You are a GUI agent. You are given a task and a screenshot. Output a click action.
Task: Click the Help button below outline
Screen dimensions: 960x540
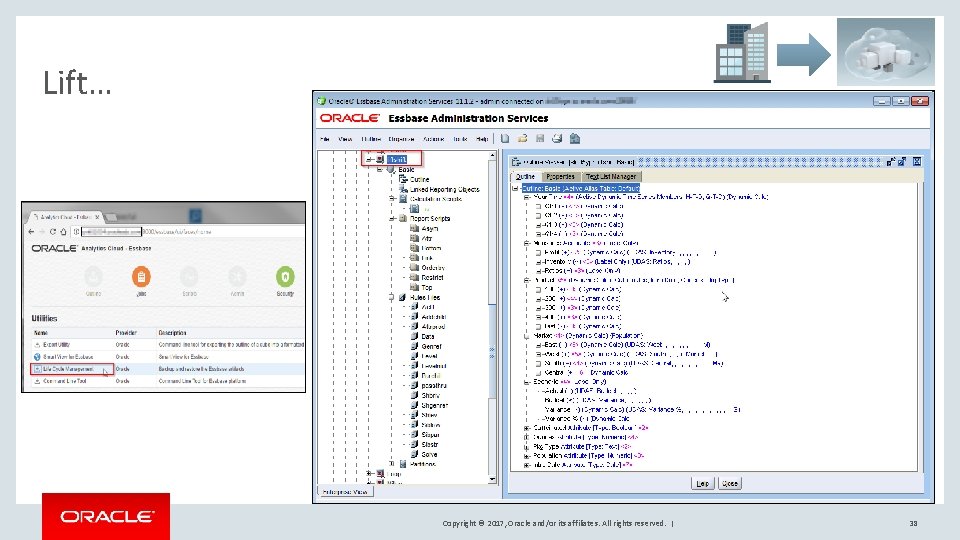pos(702,484)
